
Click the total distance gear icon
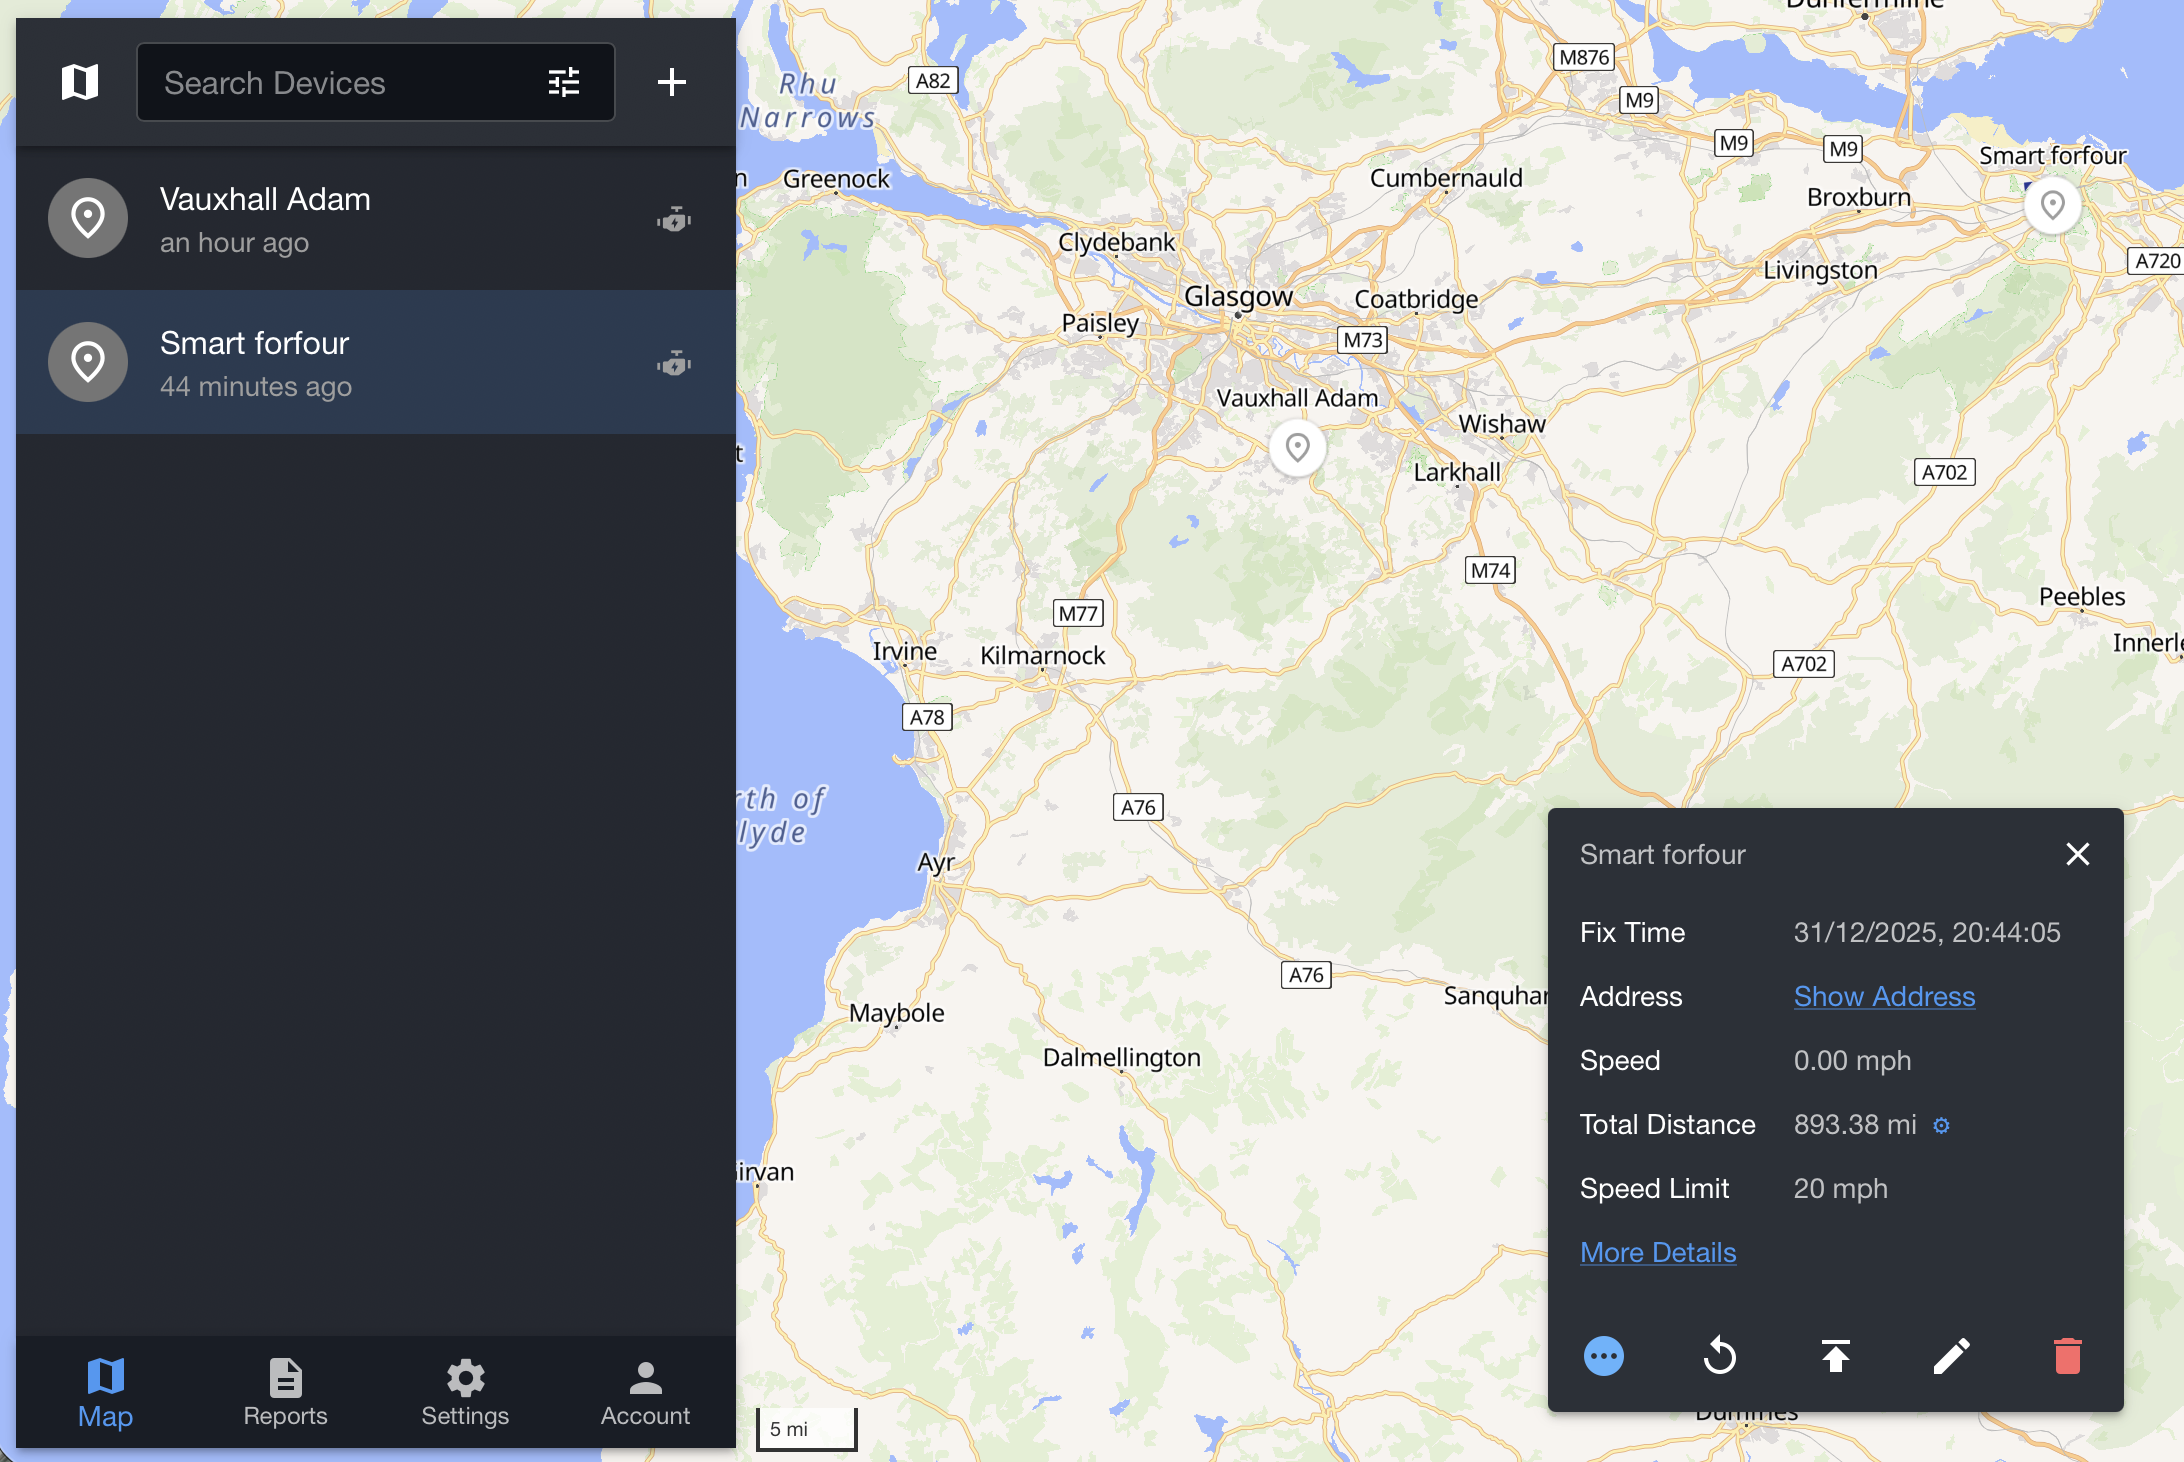click(1941, 1126)
